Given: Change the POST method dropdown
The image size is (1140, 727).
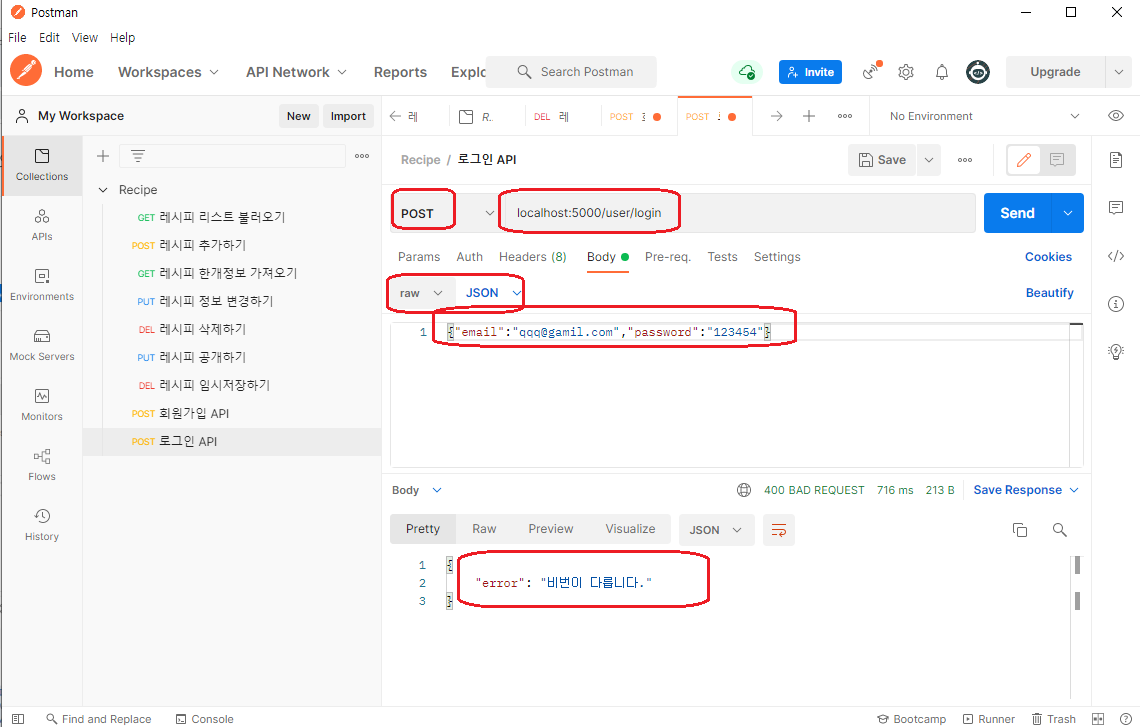Looking at the screenshot, I should 445,213.
